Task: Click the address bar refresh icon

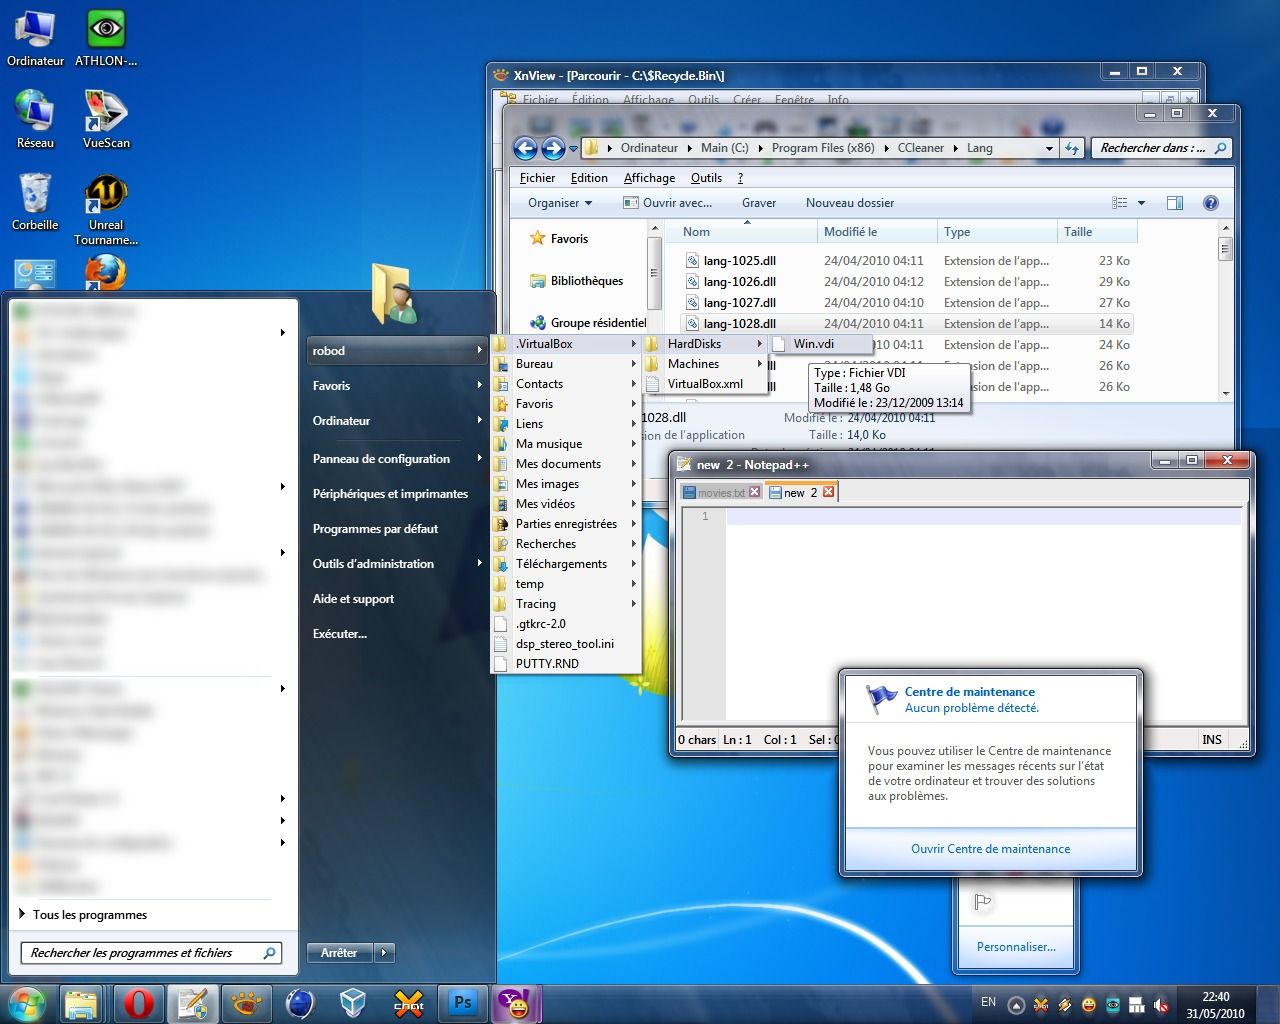Action: click(x=1072, y=148)
